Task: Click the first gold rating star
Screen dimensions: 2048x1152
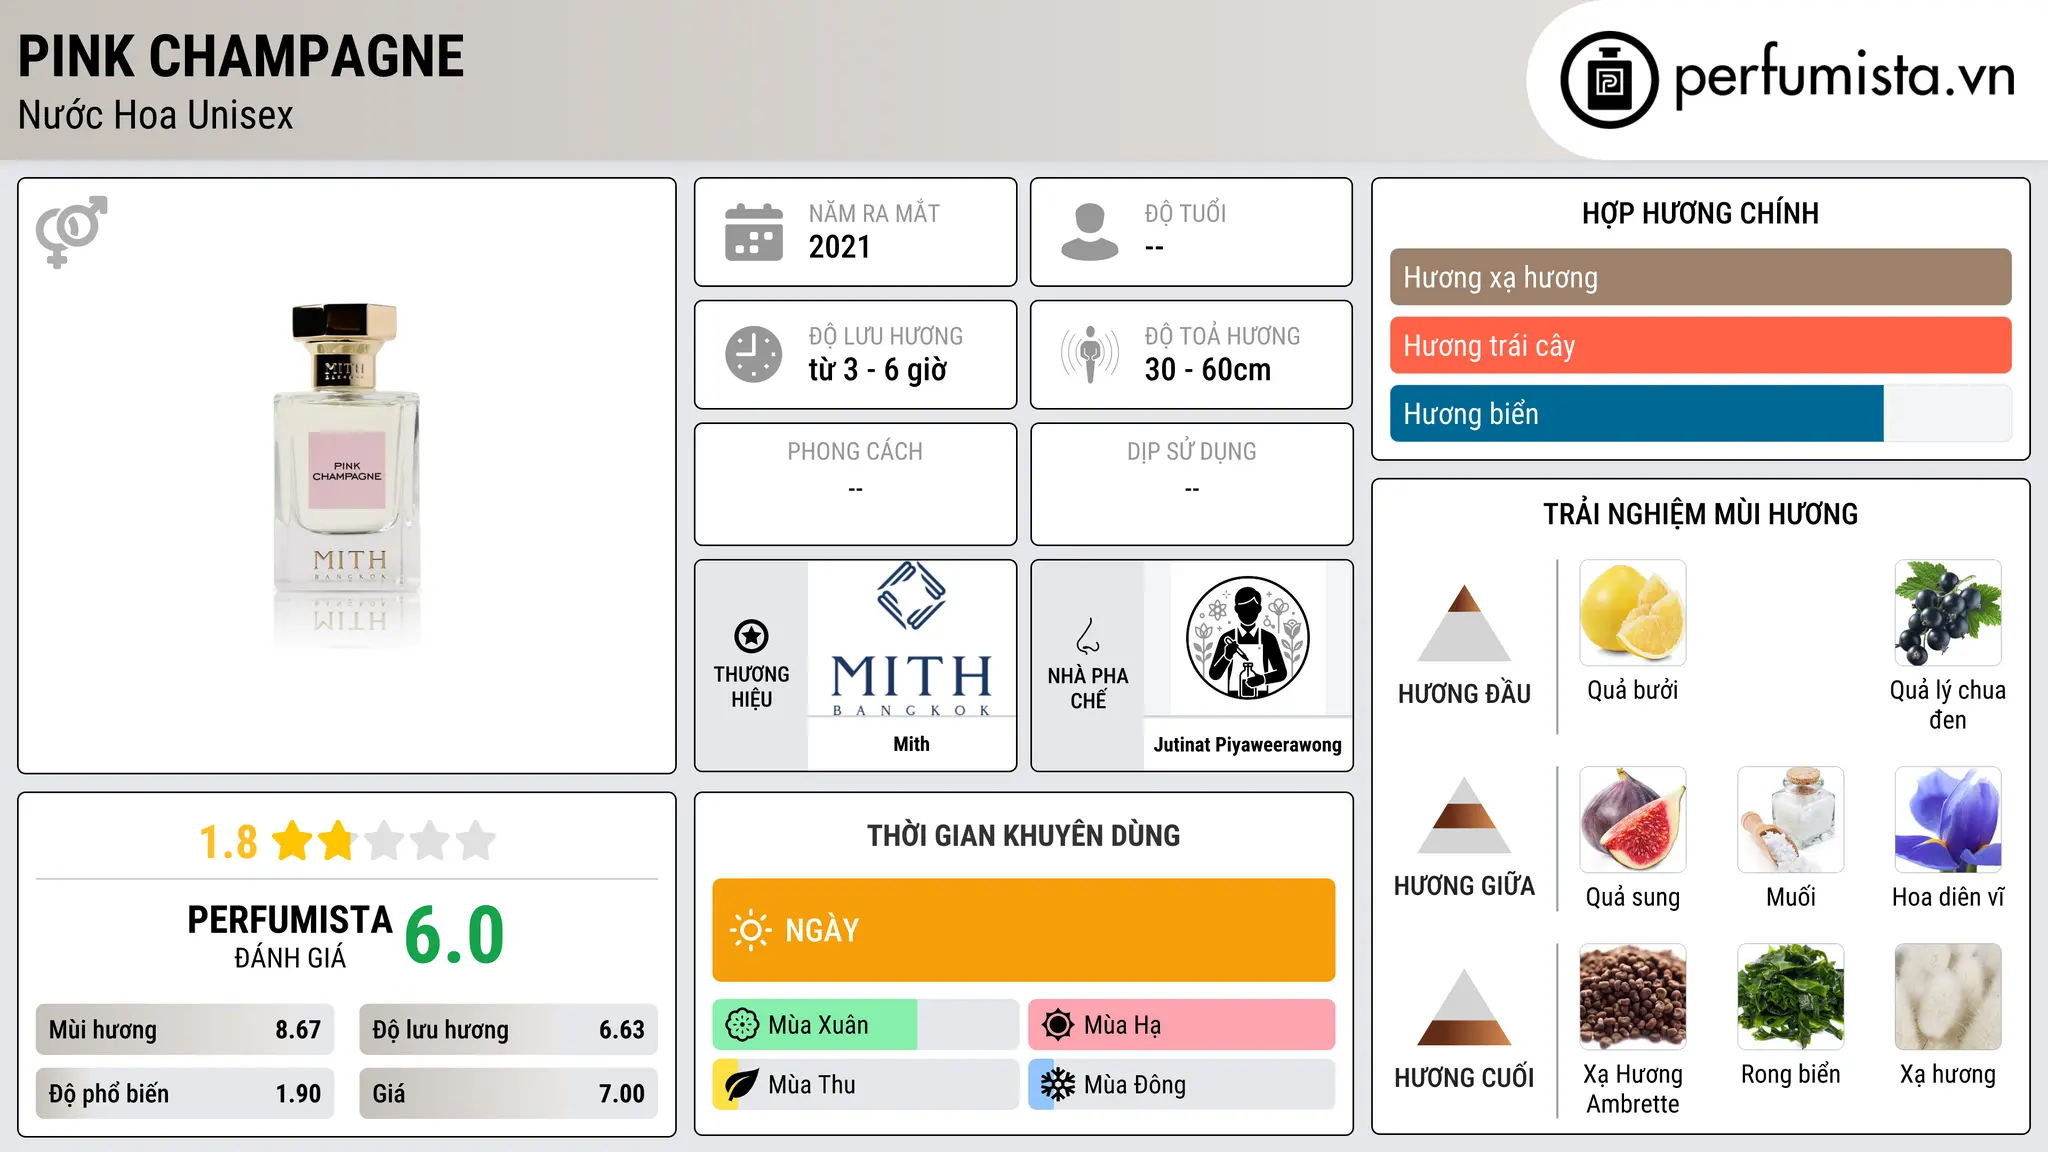Action: 292,841
